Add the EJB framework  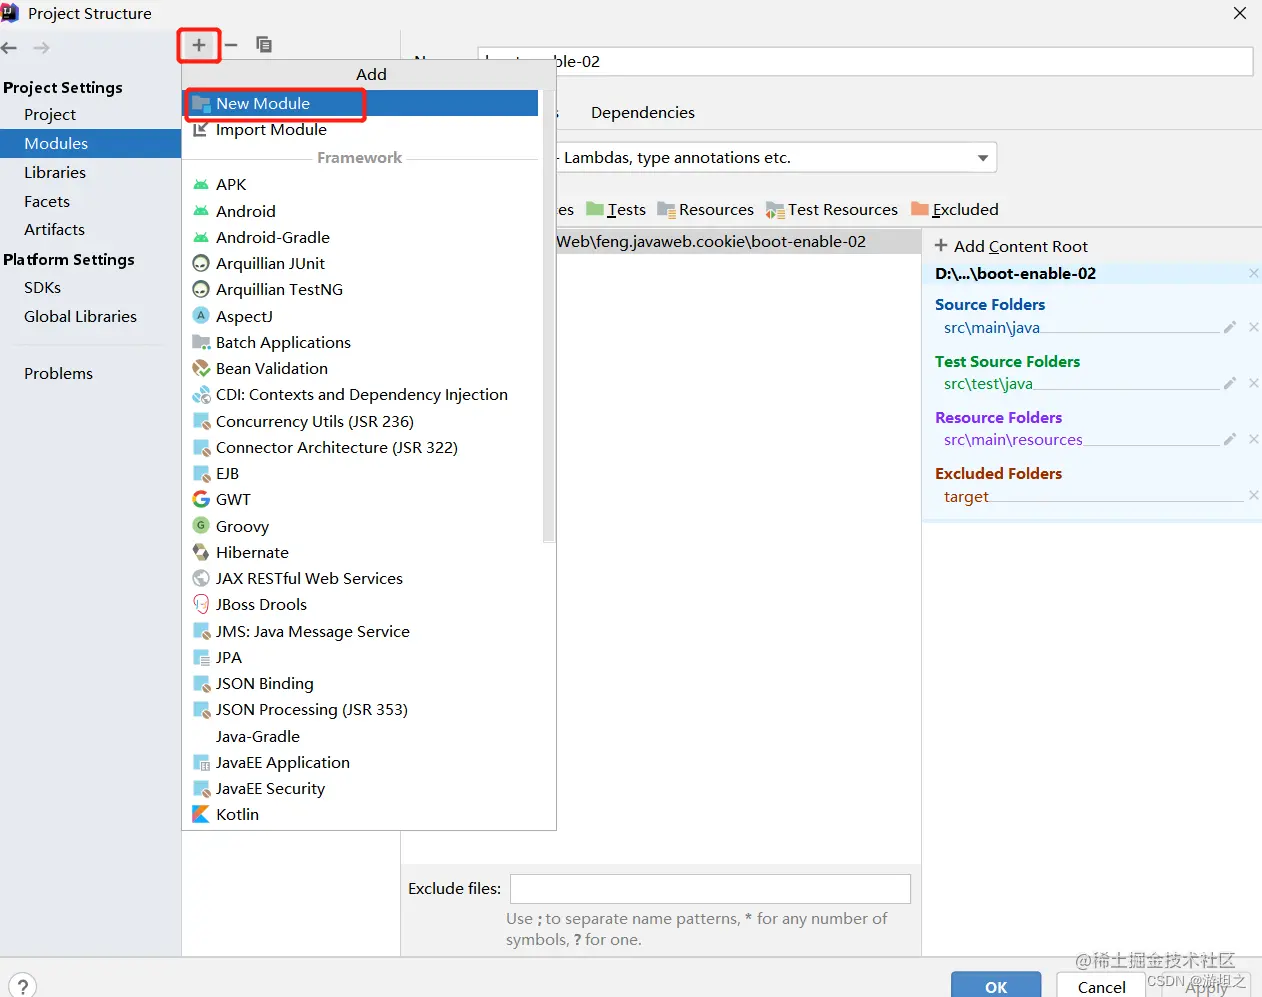tap(361, 473)
